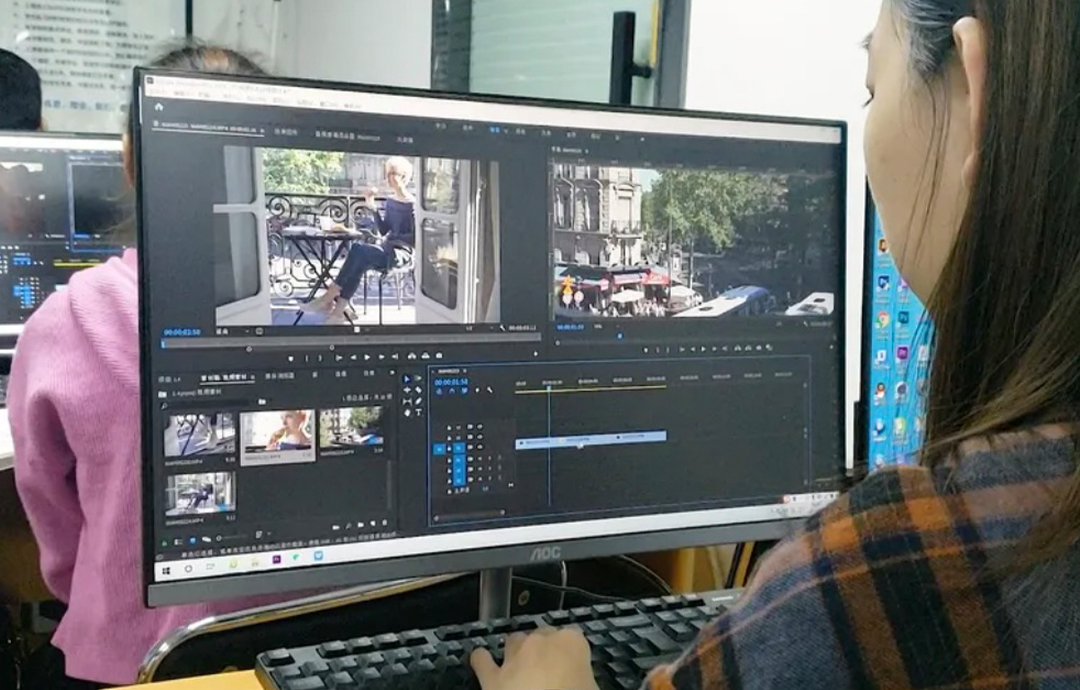Switch to Effect Controls tab
Image resolution: width=1080 pixels, height=690 pixels.
pos(286,132)
